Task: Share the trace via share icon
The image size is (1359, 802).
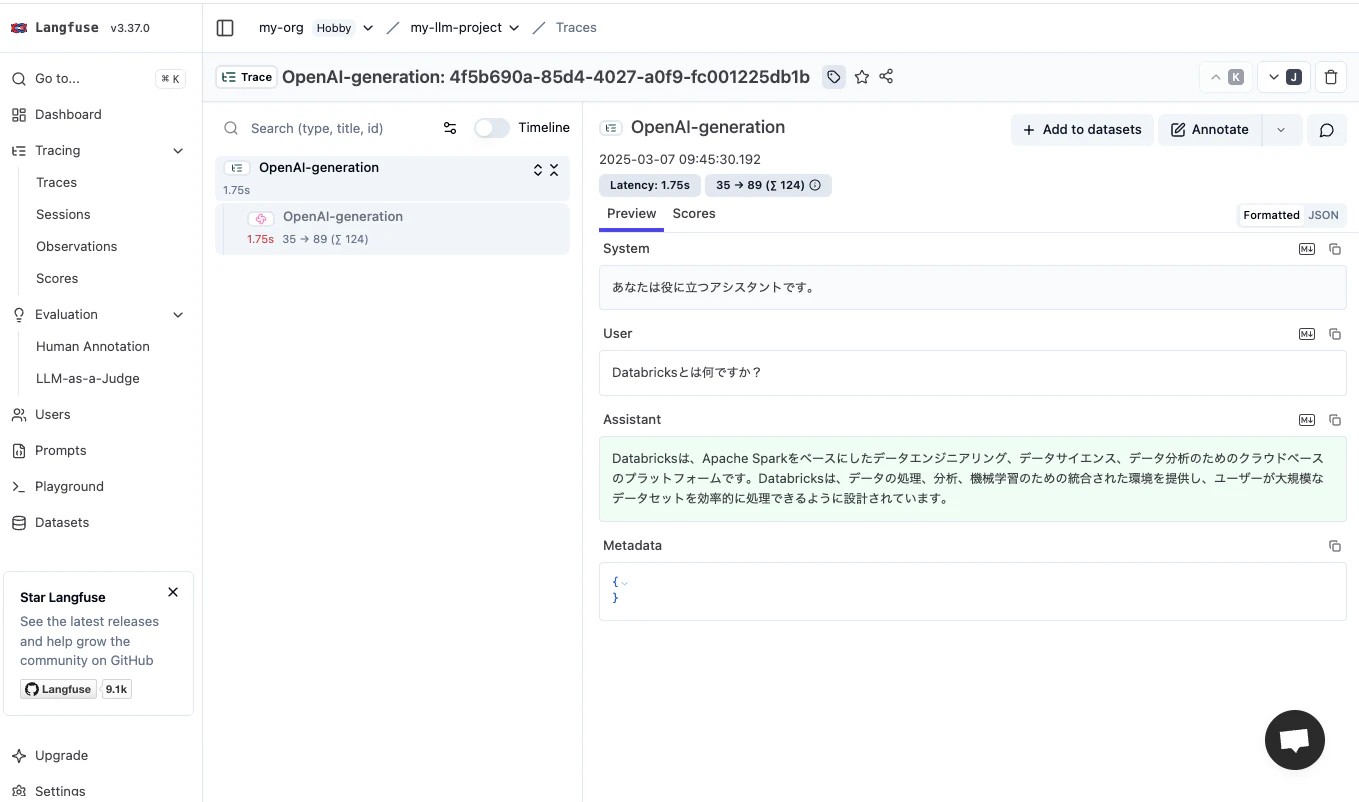Action: tap(886, 77)
